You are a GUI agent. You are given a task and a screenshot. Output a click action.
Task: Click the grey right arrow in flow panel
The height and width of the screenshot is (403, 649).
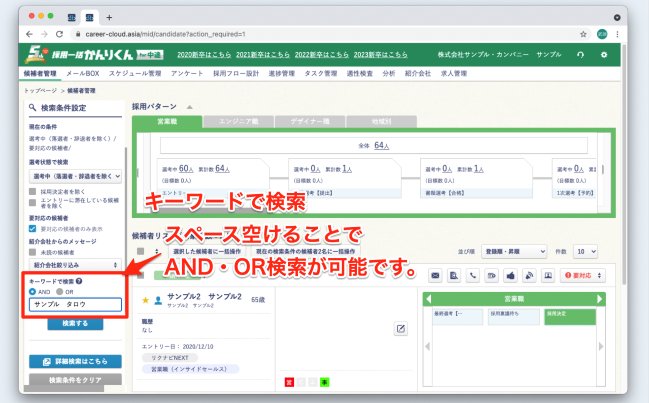601,346
